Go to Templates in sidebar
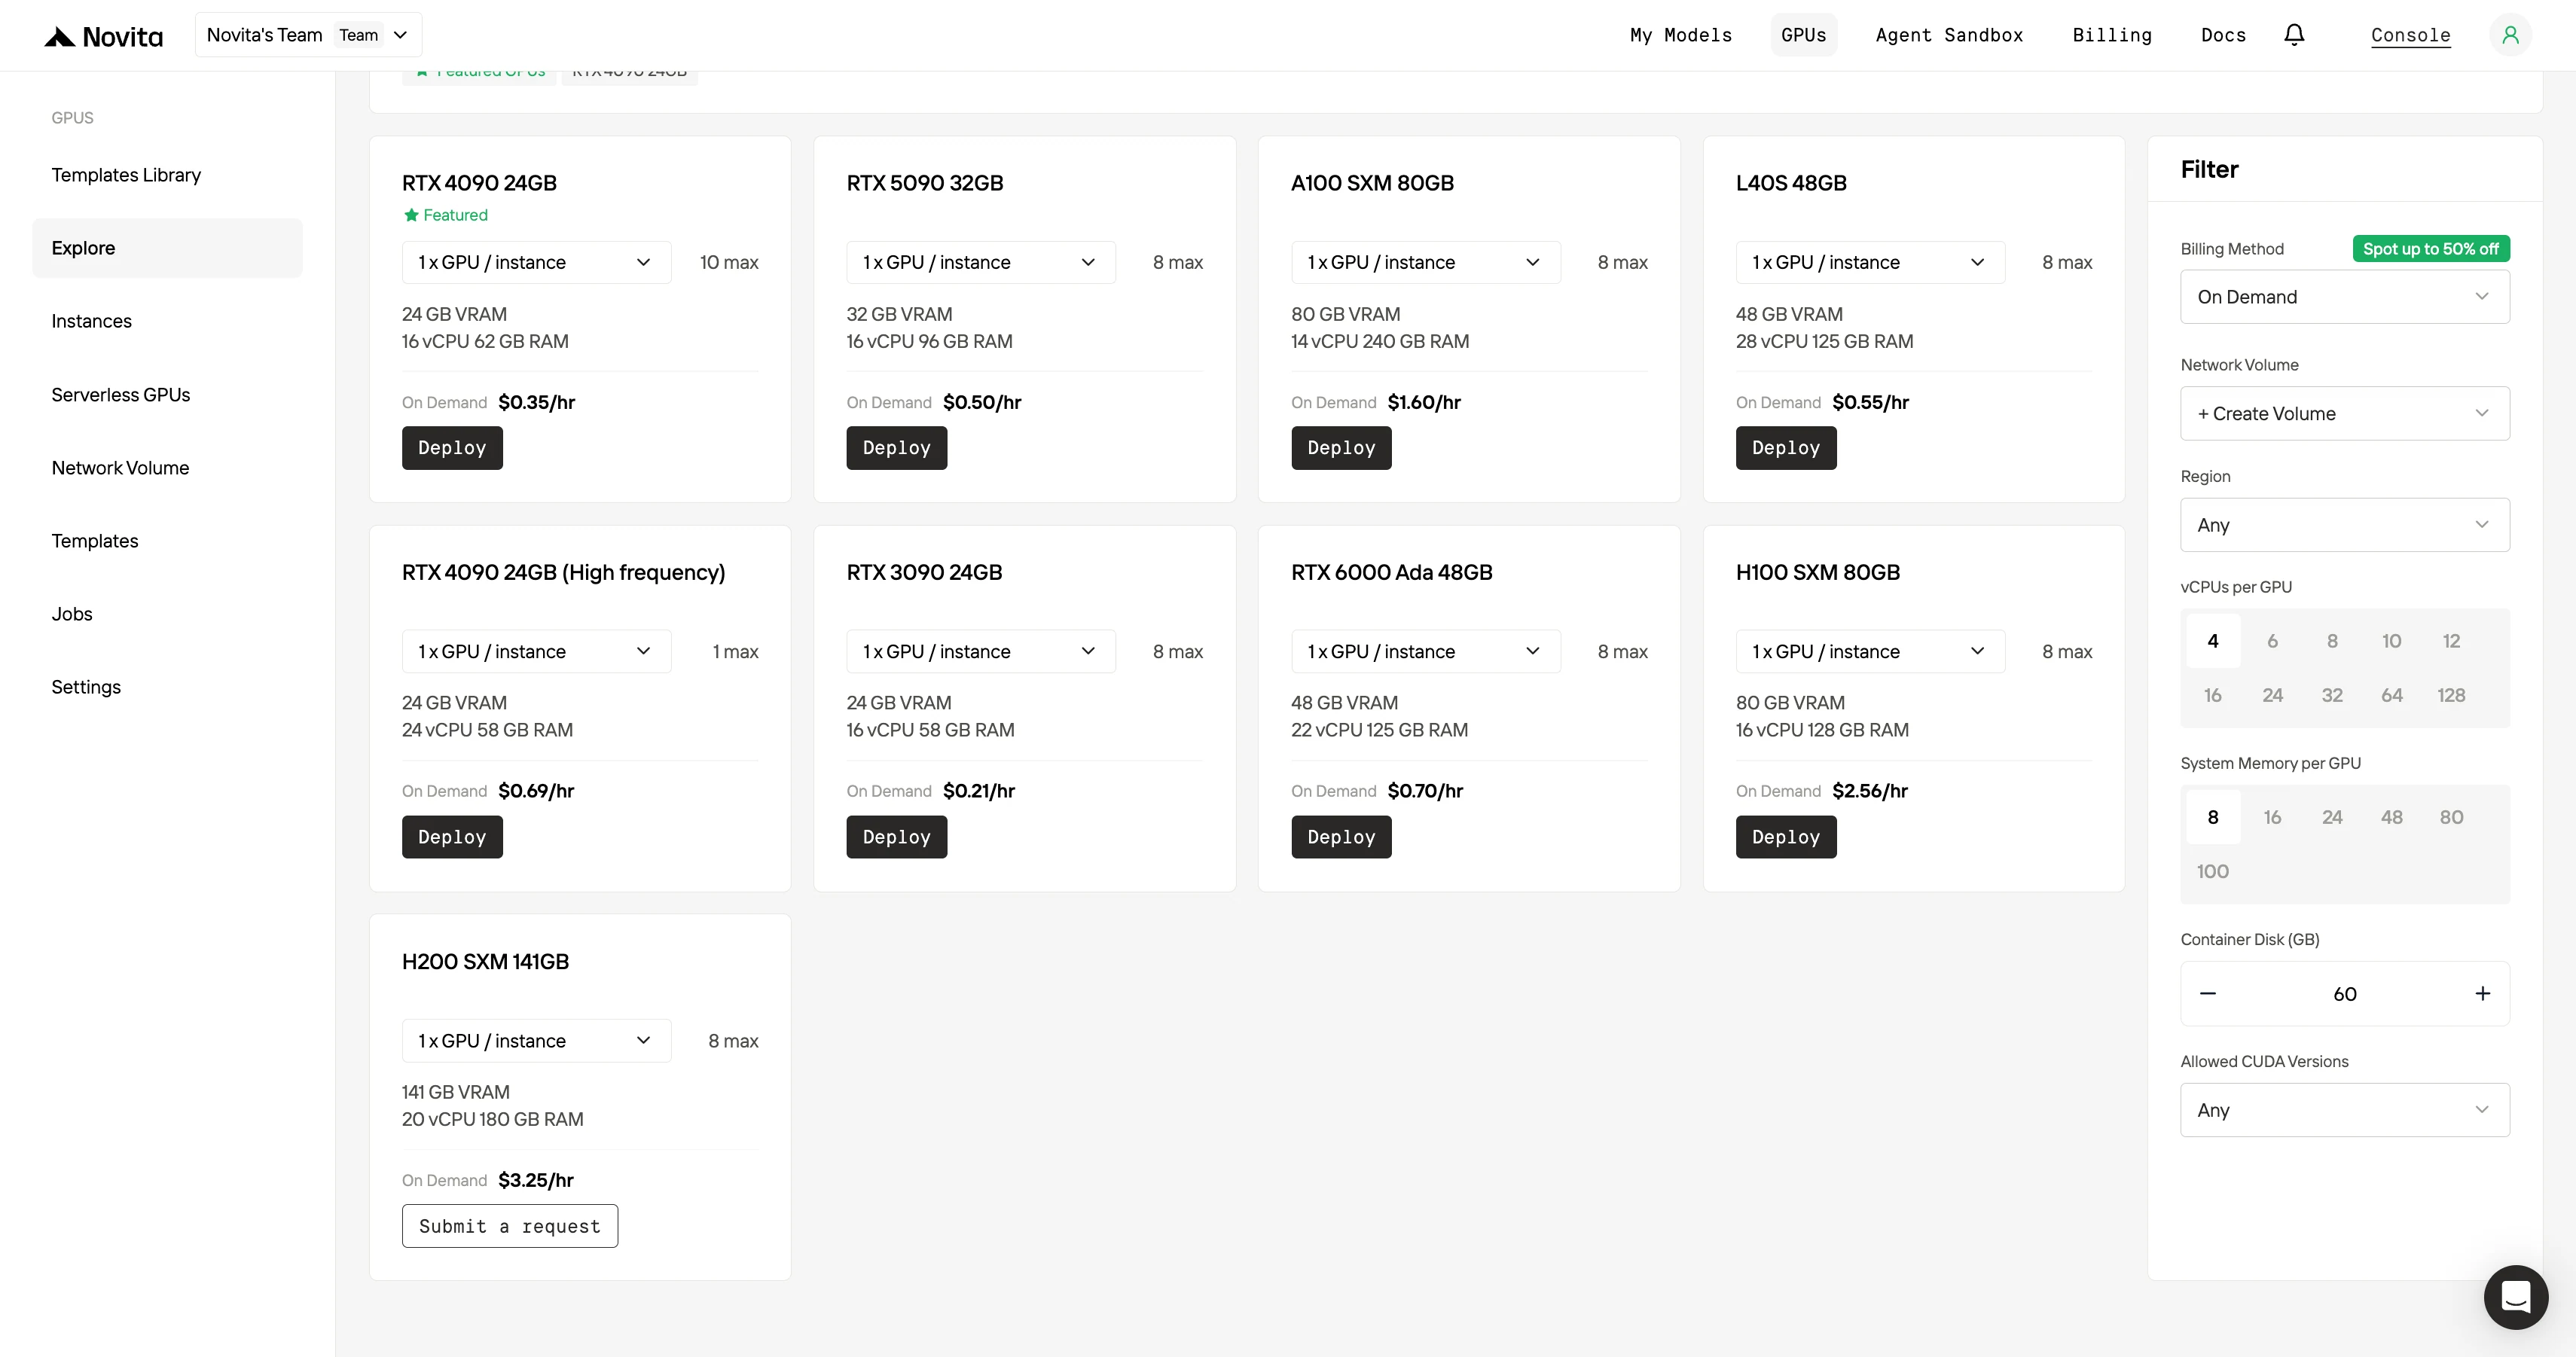 click(x=167, y=541)
